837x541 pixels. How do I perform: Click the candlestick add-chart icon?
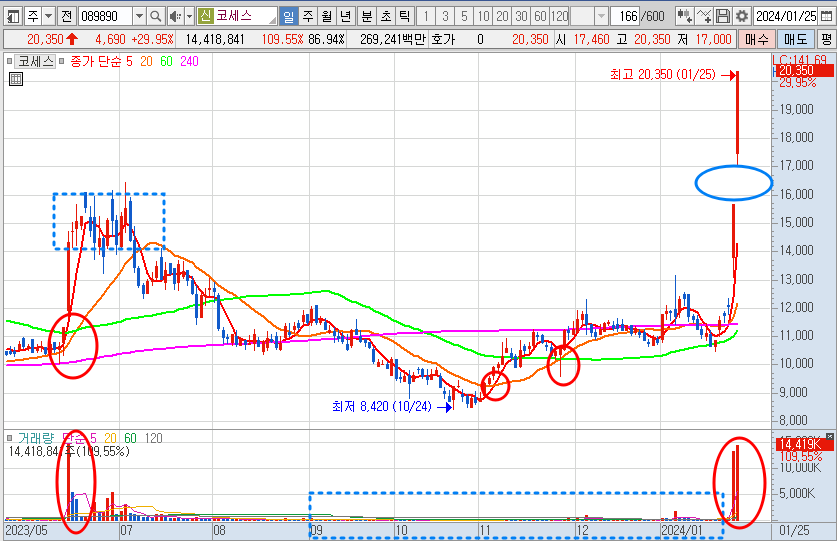click(x=684, y=17)
